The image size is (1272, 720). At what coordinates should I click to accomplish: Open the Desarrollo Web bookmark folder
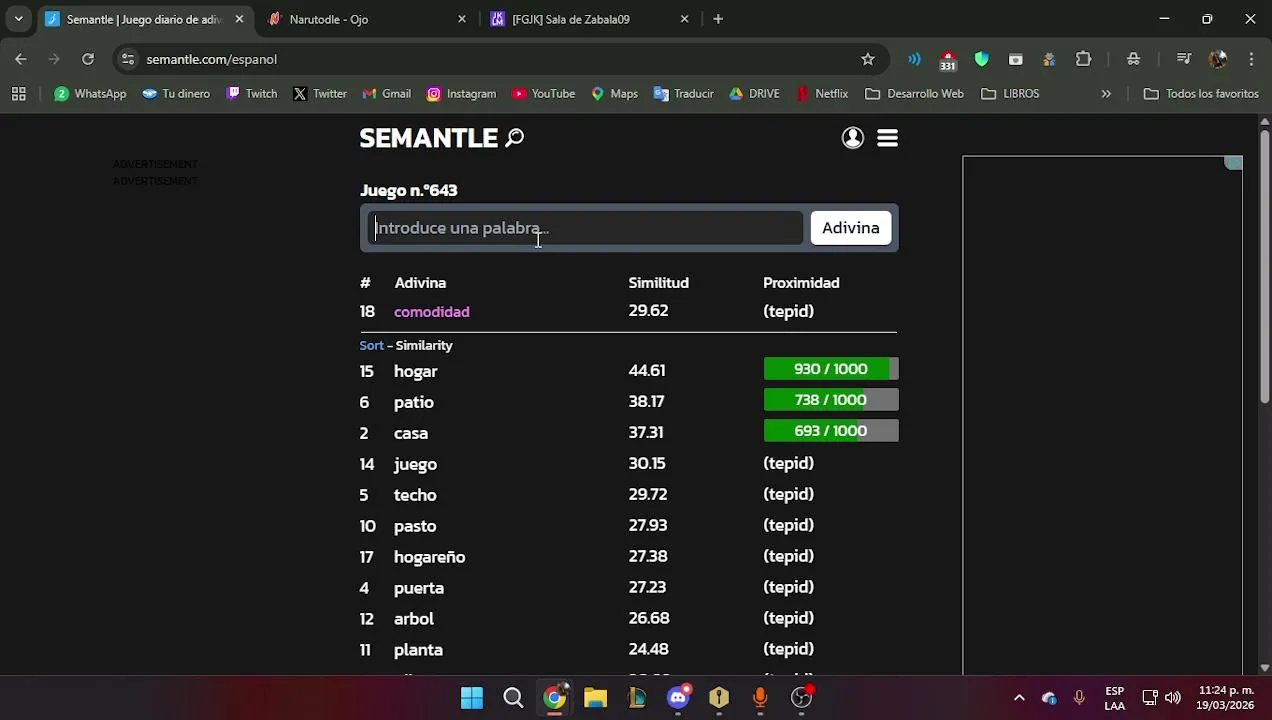pyautogui.click(x=914, y=93)
